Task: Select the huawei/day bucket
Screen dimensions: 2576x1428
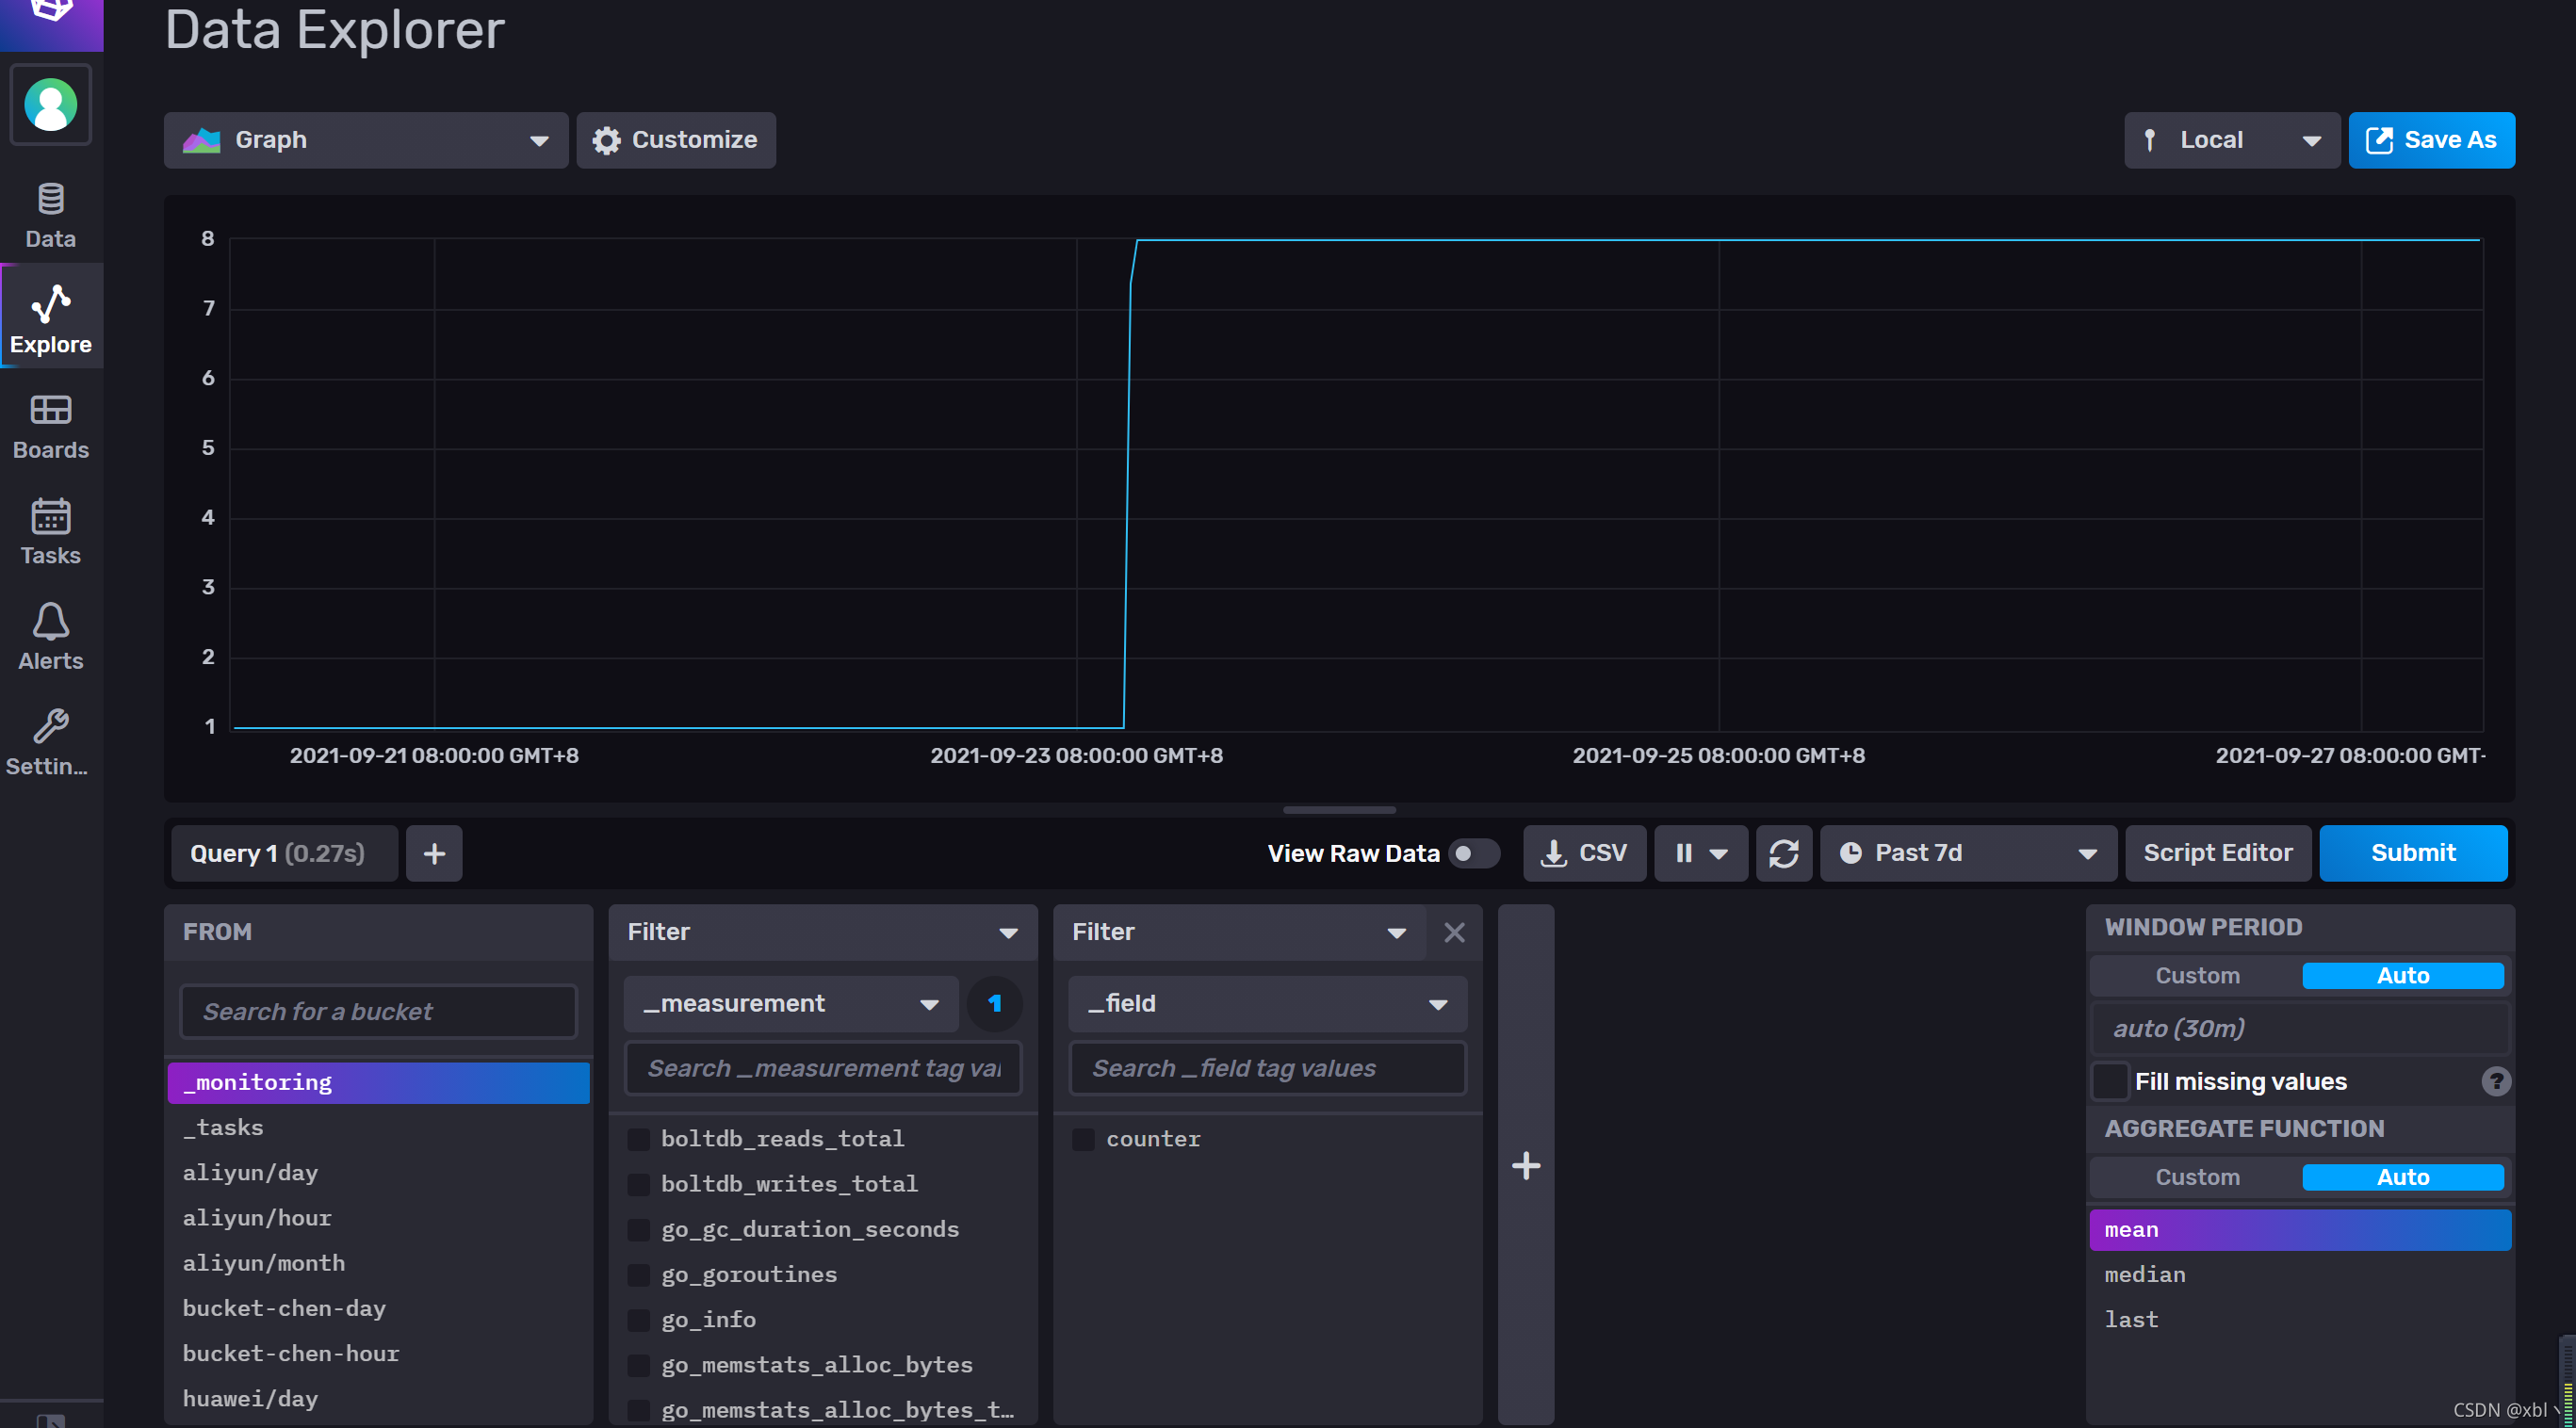Action: 378,1399
